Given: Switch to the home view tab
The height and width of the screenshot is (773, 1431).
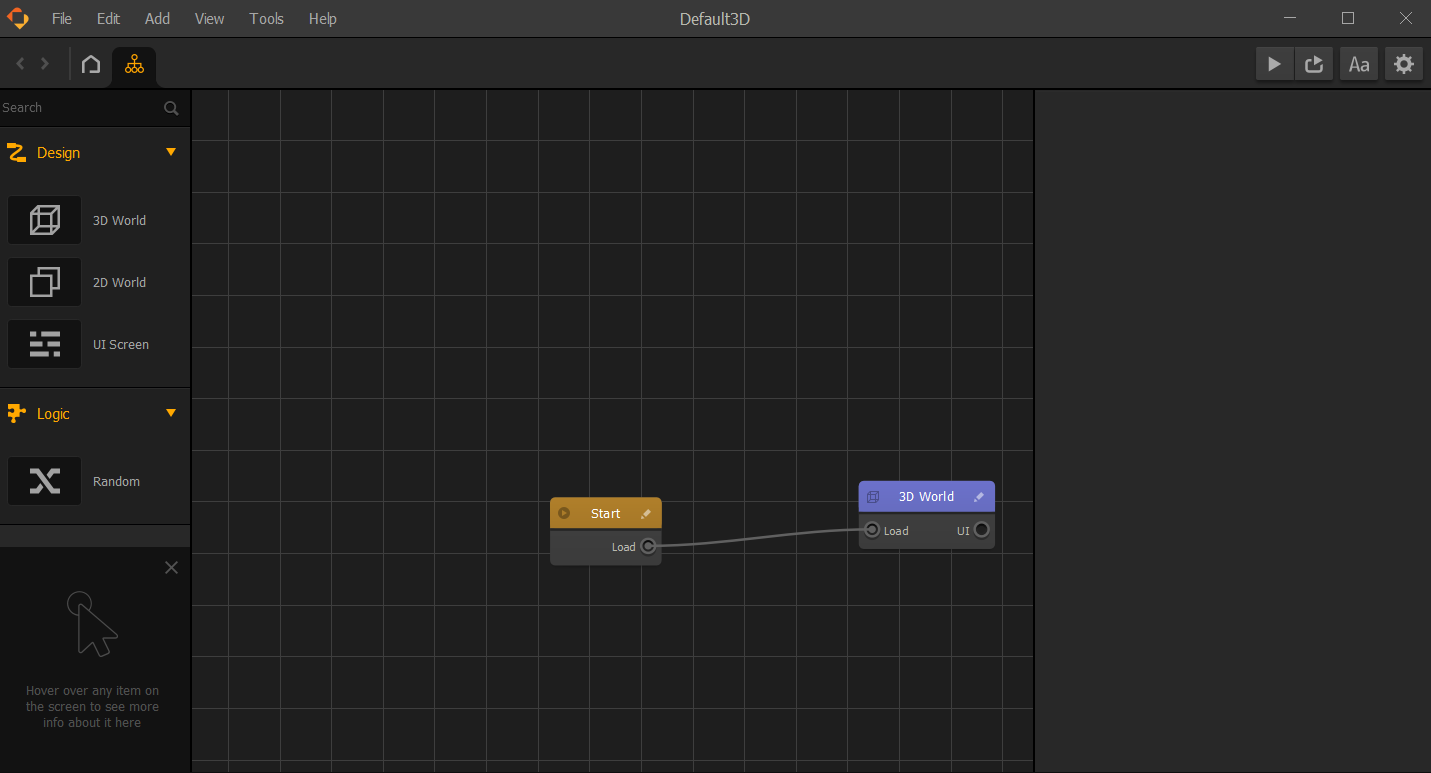Looking at the screenshot, I should pyautogui.click(x=90, y=63).
